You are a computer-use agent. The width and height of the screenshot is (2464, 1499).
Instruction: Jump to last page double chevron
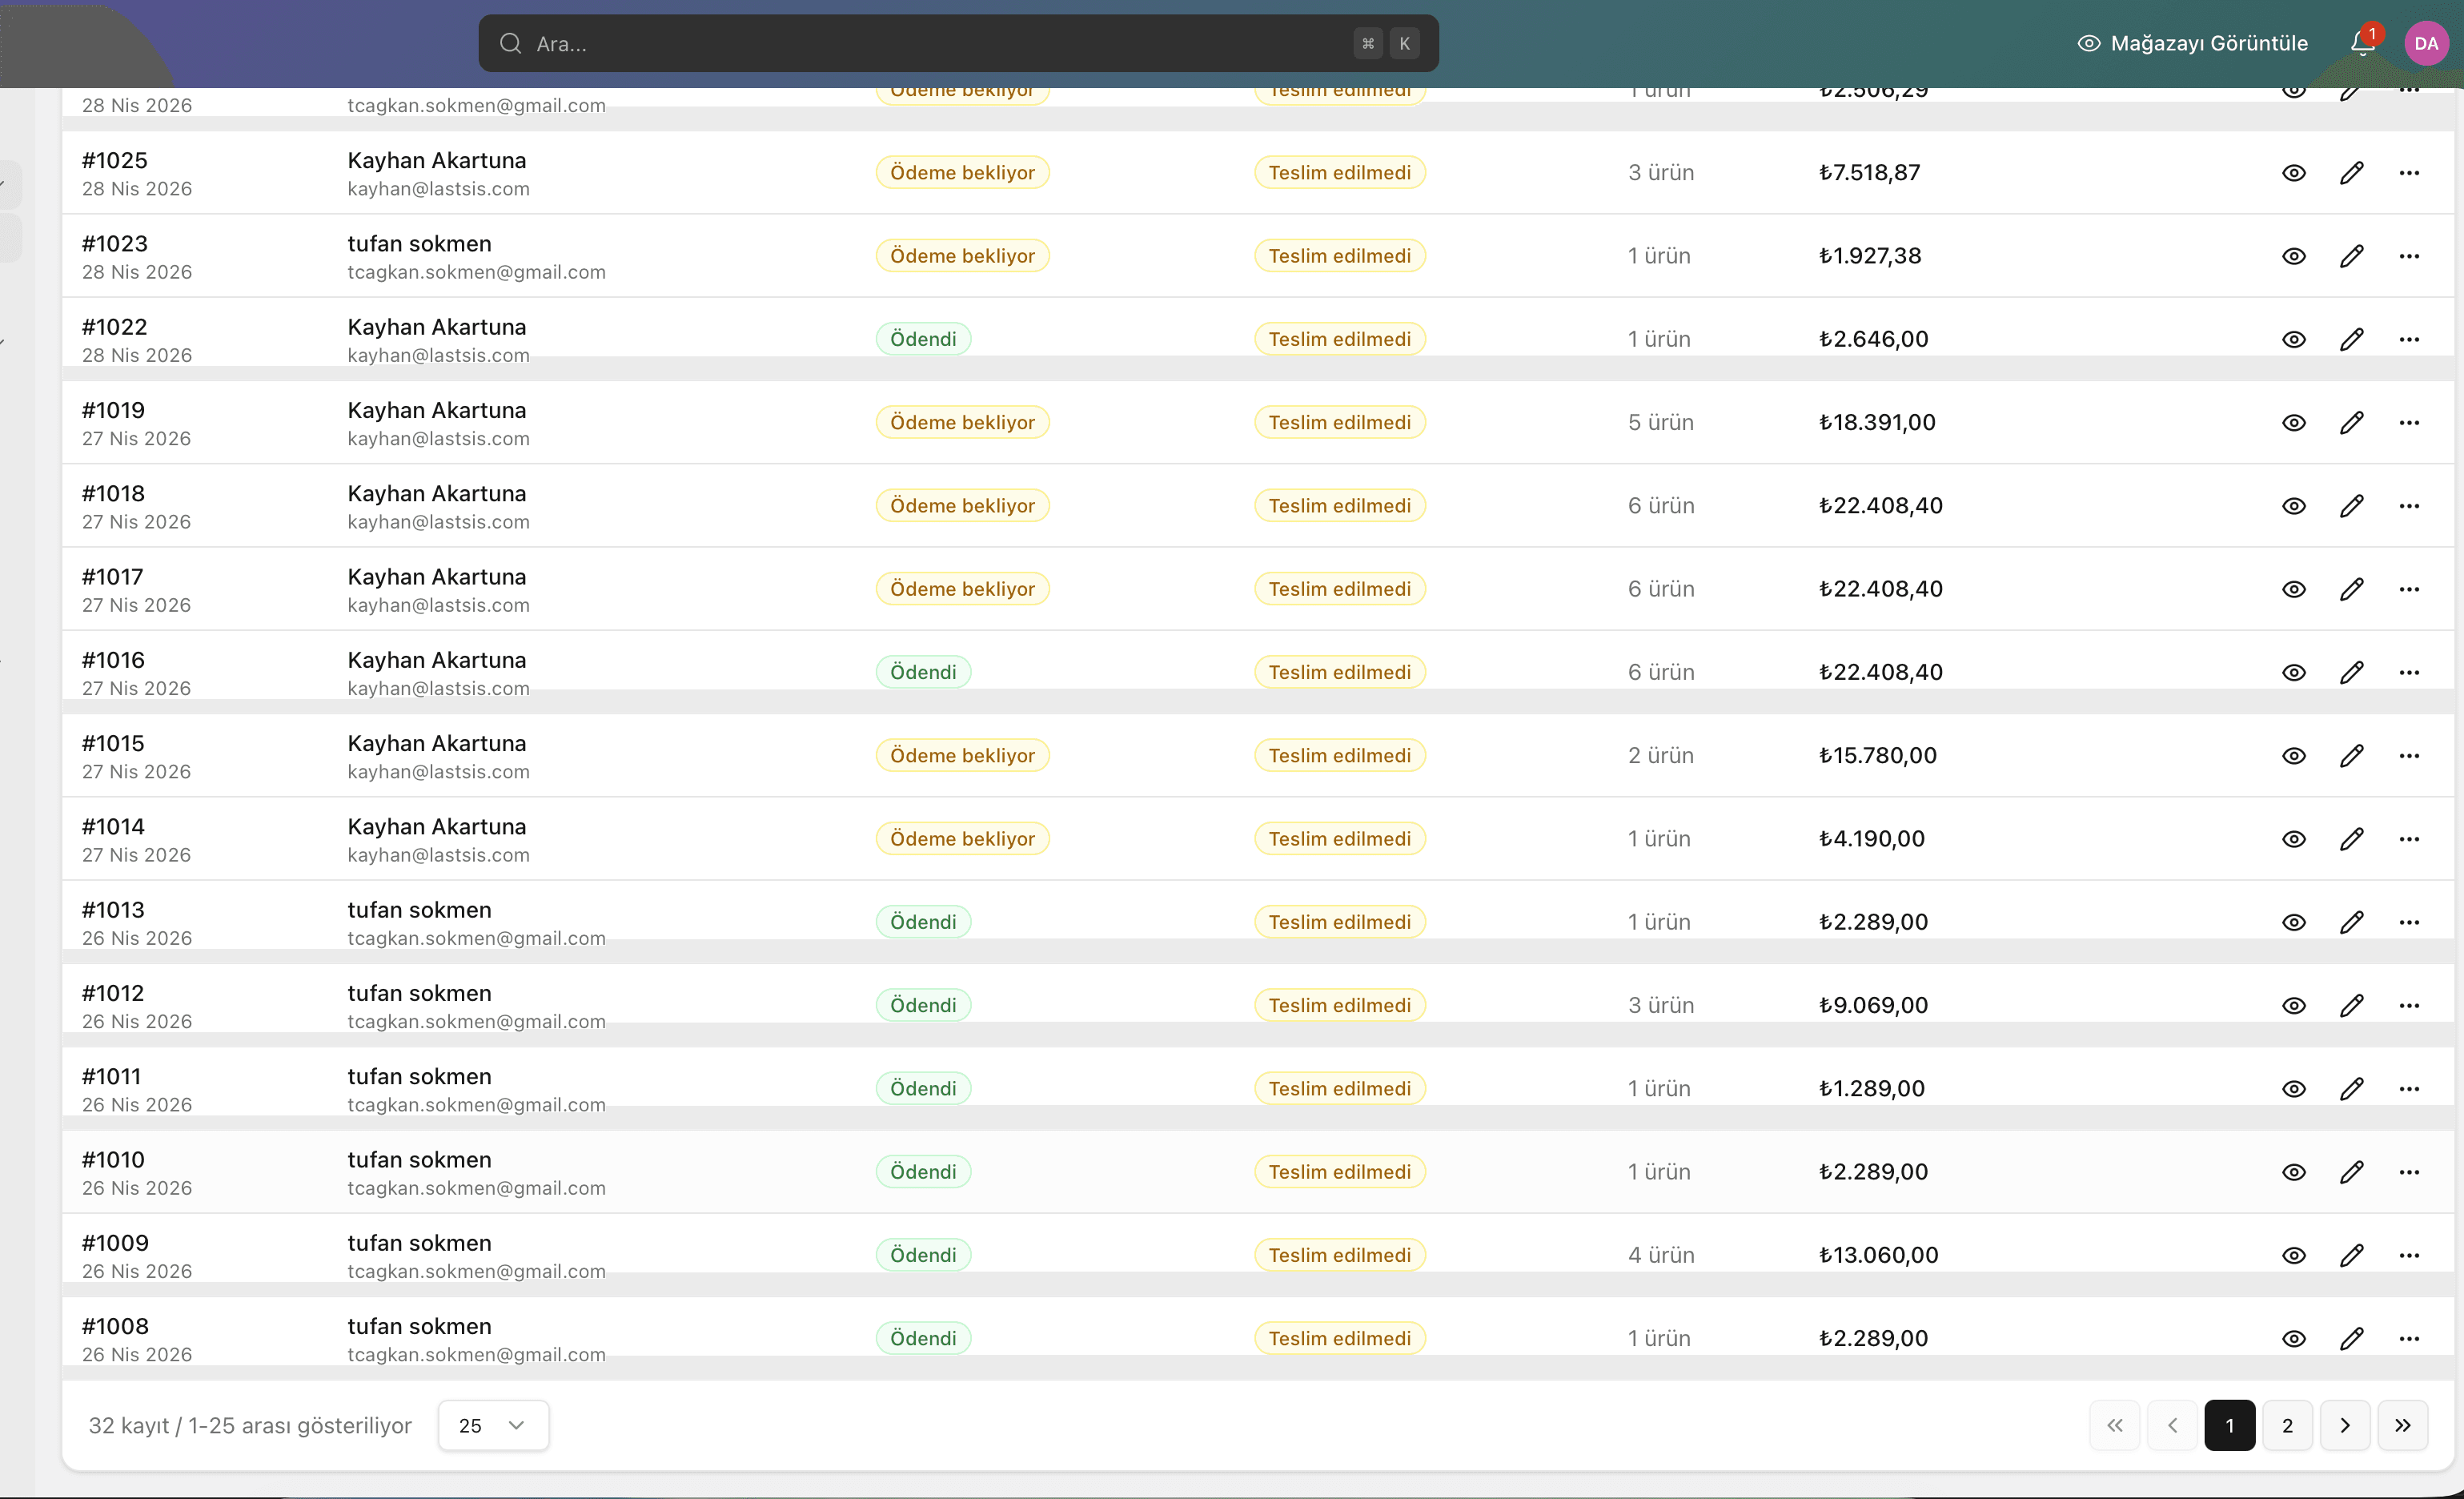coord(2403,1425)
